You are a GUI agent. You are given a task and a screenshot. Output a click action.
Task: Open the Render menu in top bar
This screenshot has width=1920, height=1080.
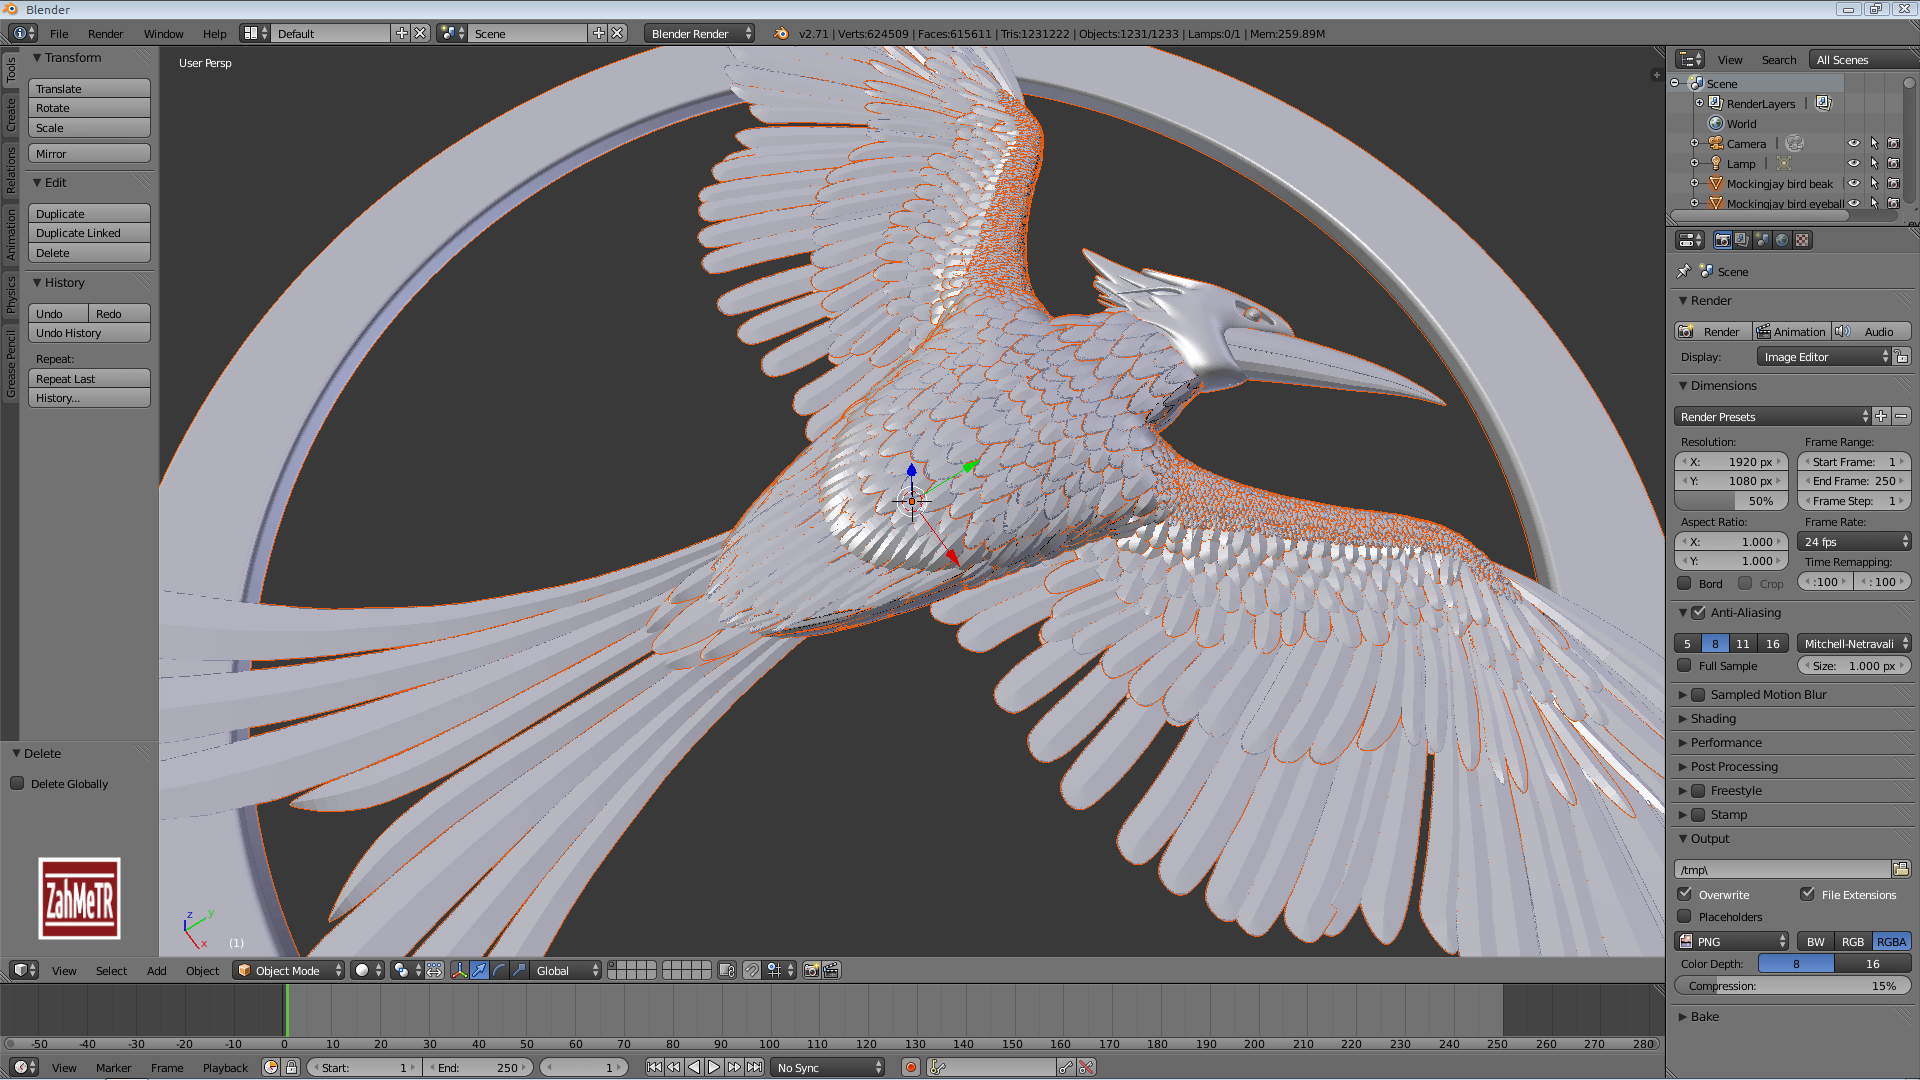pyautogui.click(x=105, y=33)
